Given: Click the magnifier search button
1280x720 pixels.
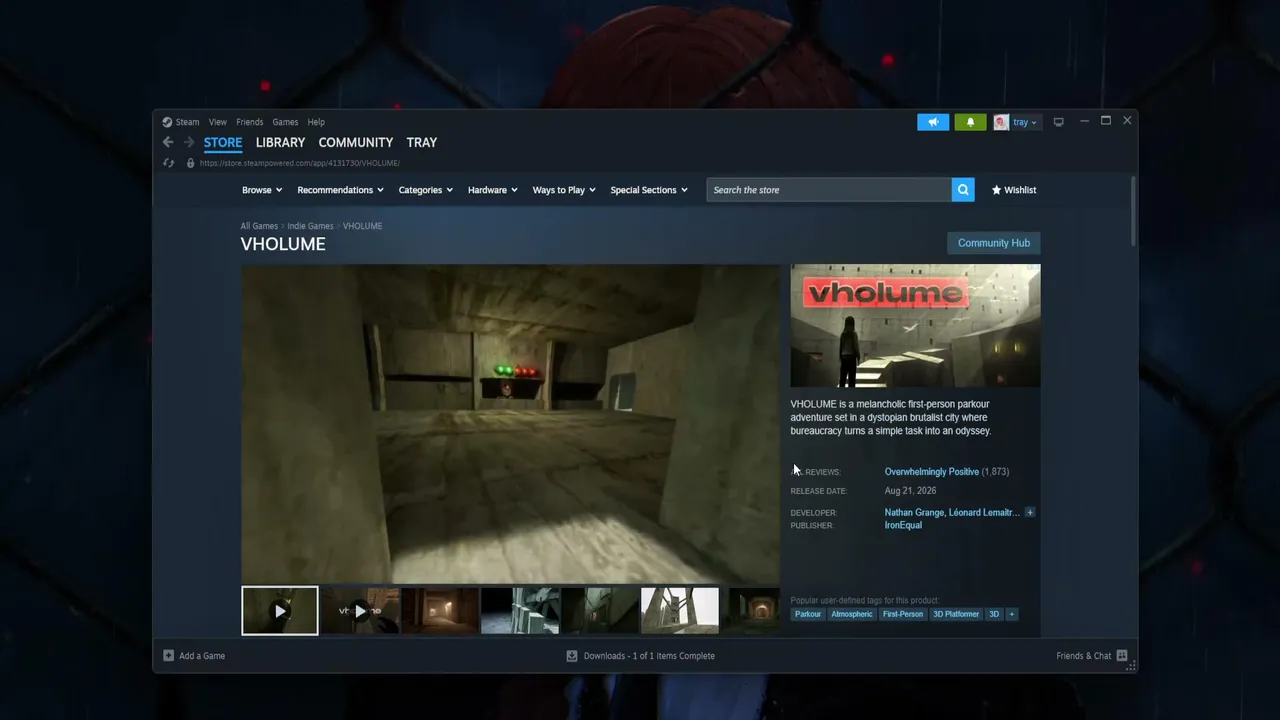Looking at the screenshot, I should tap(963, 190).
